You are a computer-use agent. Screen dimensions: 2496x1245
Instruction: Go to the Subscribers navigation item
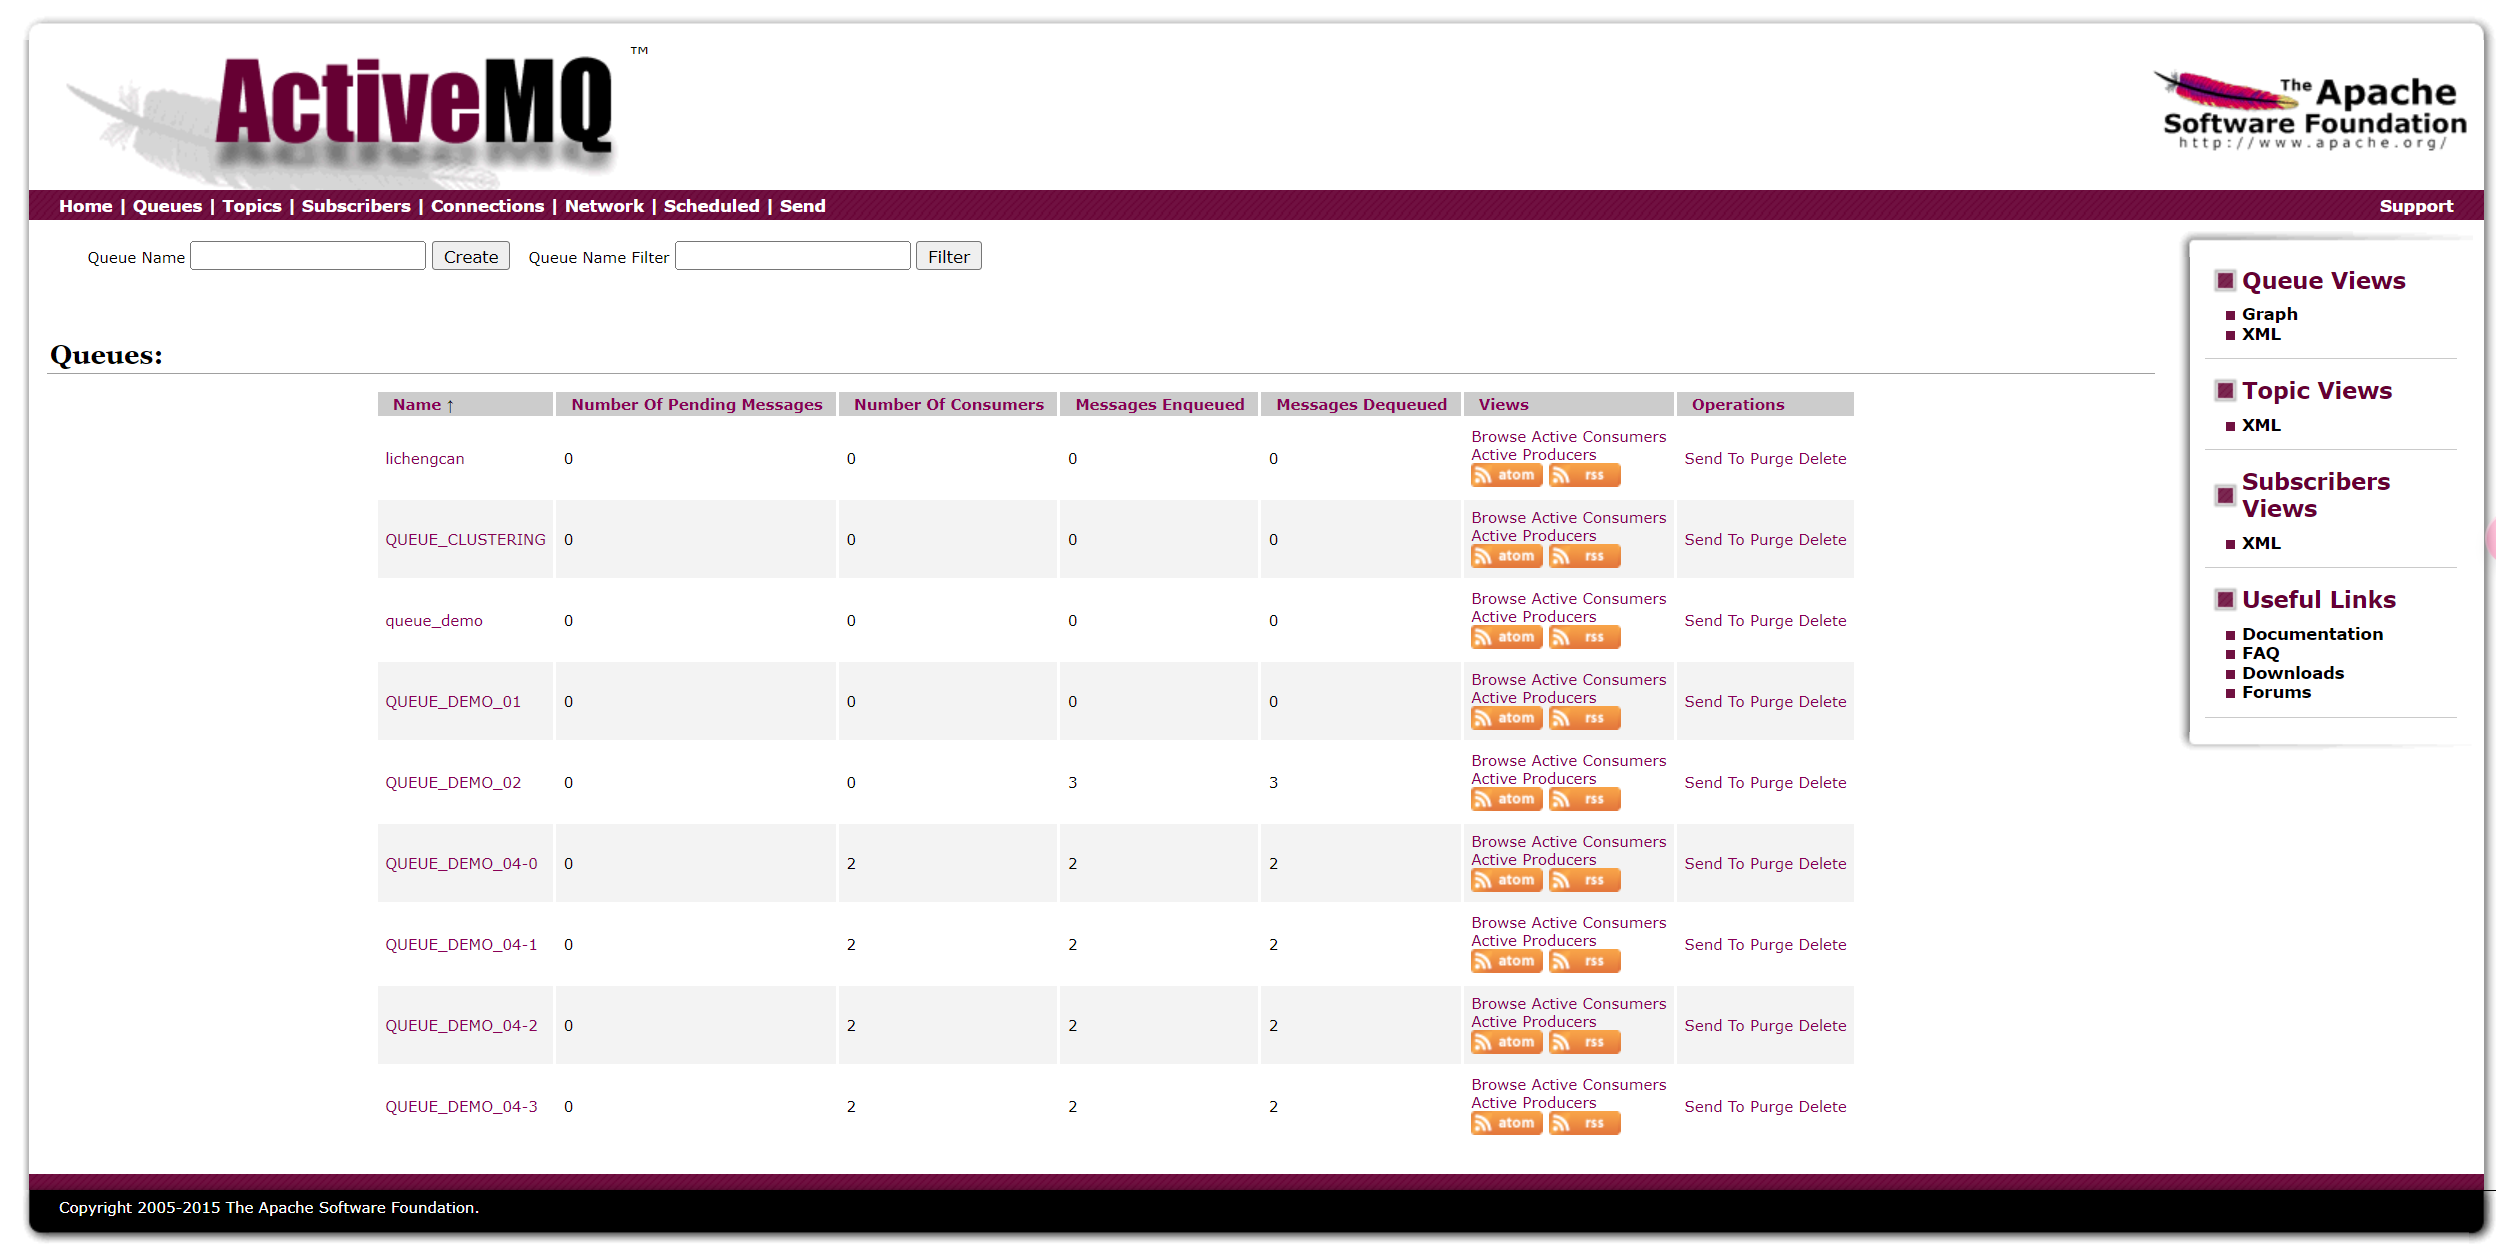click(355, 206)
